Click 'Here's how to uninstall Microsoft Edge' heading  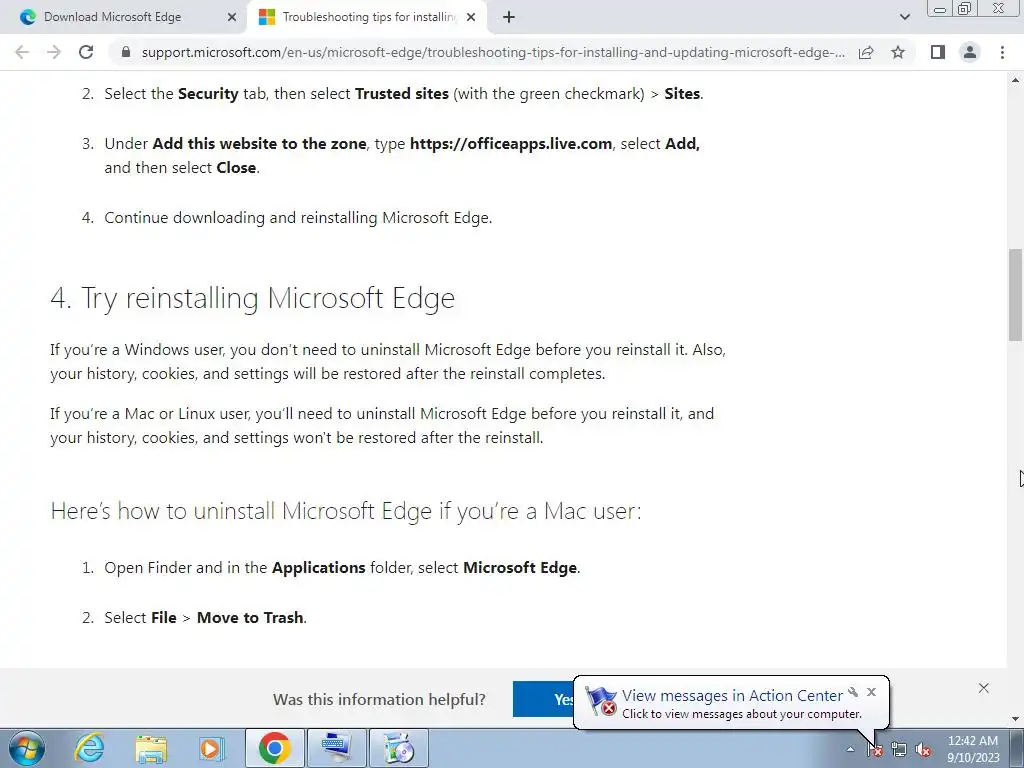pyautogui.click(x=346, y=511)
